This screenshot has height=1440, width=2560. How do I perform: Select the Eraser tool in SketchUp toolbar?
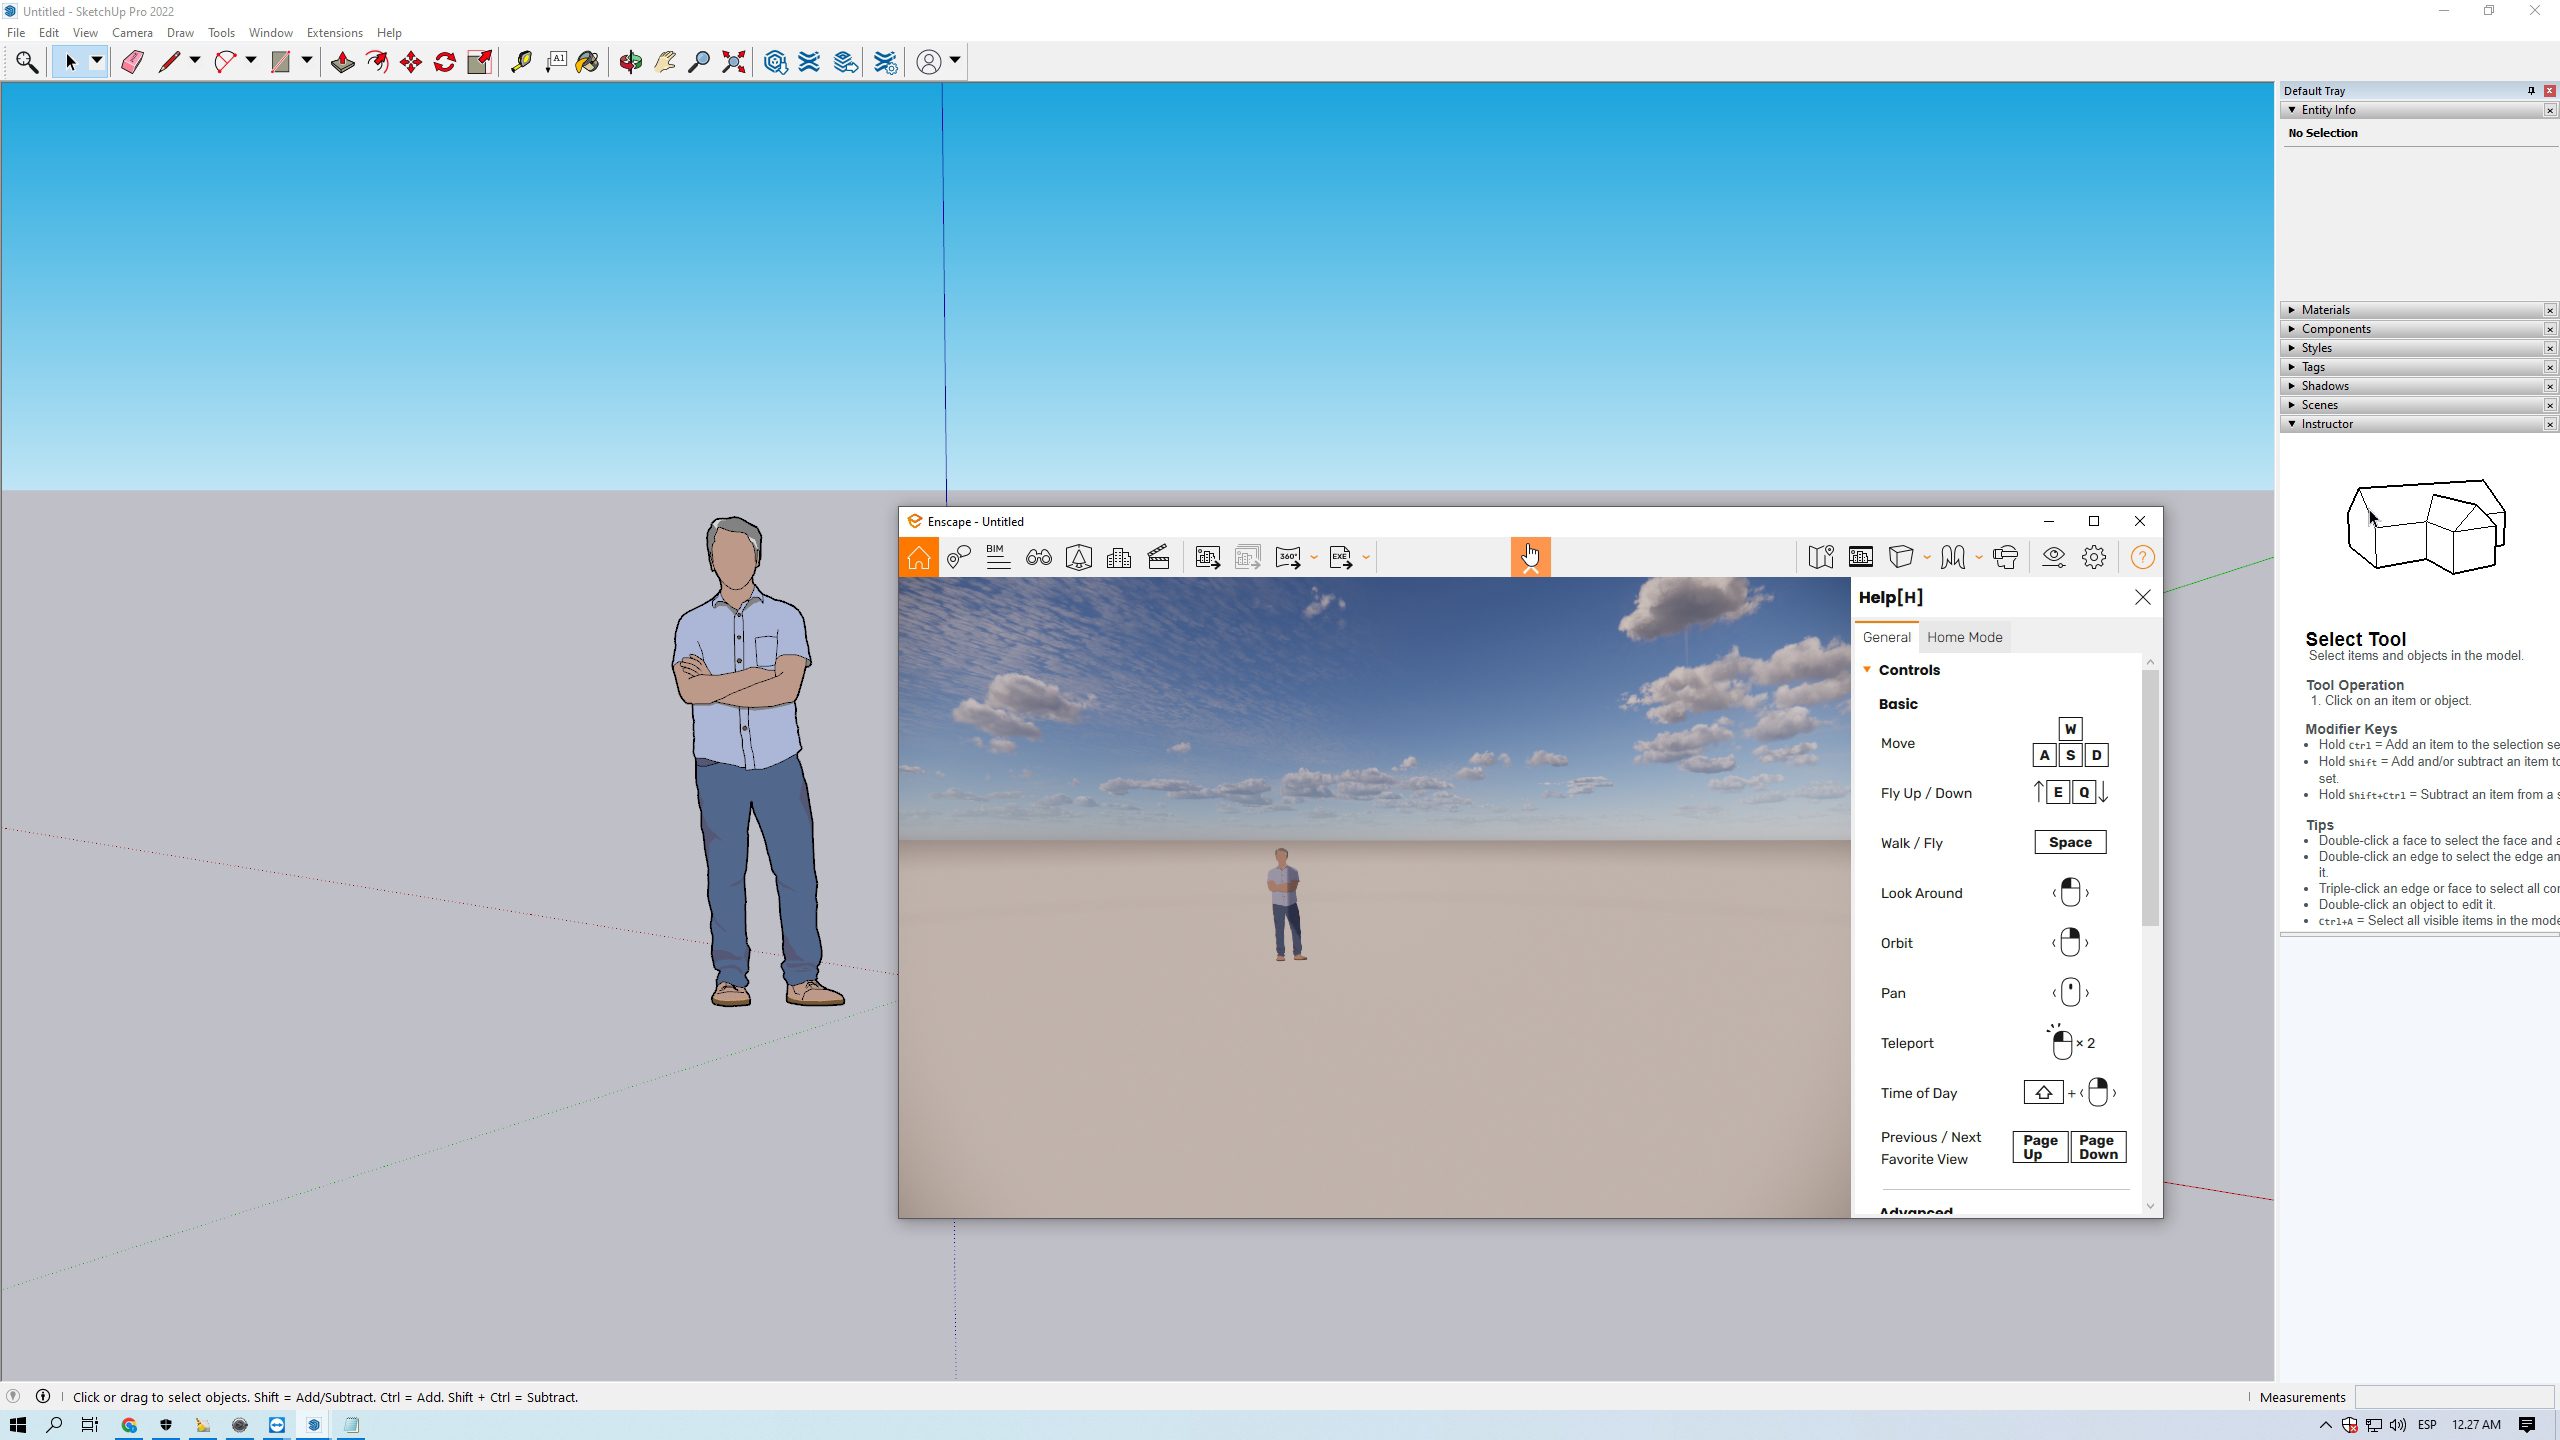click(x=132, y=62)
